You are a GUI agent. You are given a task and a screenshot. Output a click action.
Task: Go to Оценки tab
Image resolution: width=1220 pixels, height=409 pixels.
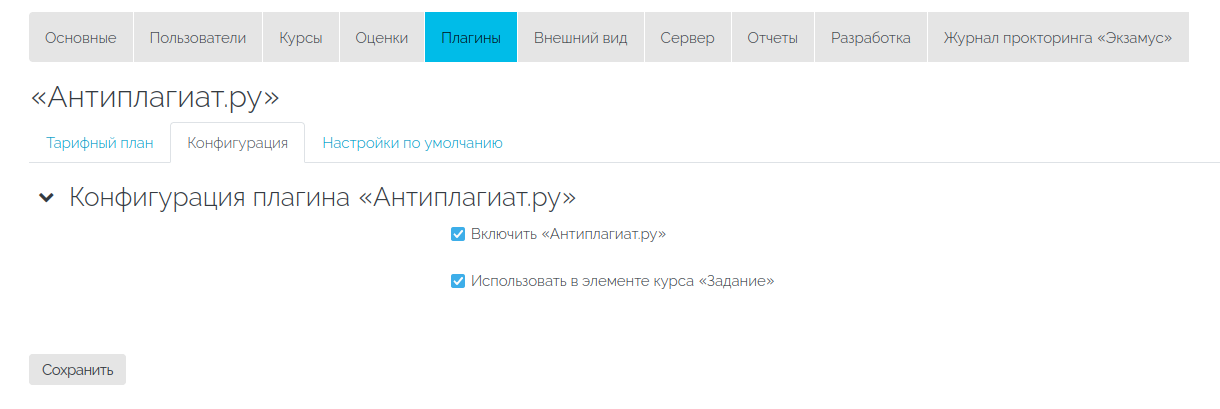[x=382, y=38]
